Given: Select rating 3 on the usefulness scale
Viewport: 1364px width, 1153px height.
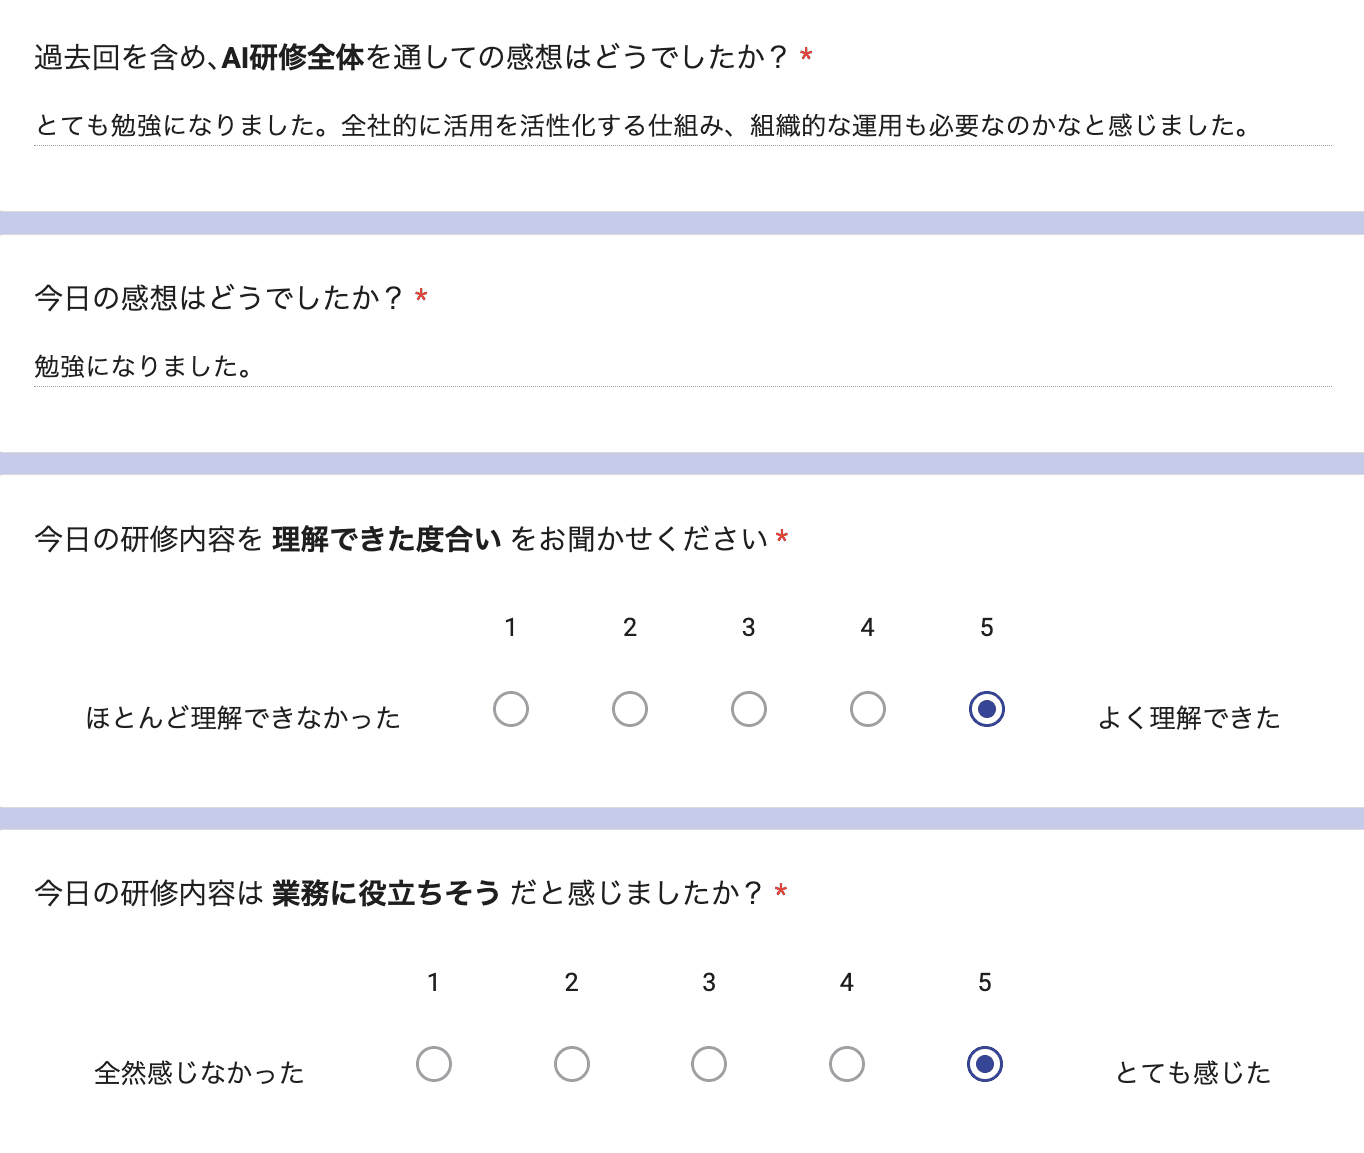Looking at the screenshot, I should pos(709,1064).
